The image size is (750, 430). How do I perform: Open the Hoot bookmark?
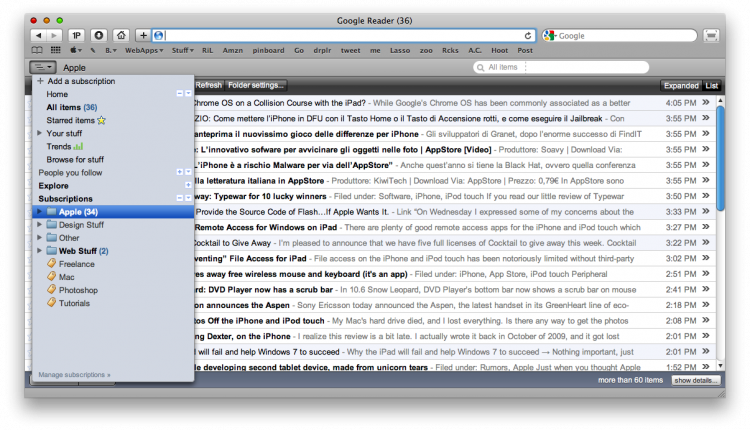(x=499, y=50)
